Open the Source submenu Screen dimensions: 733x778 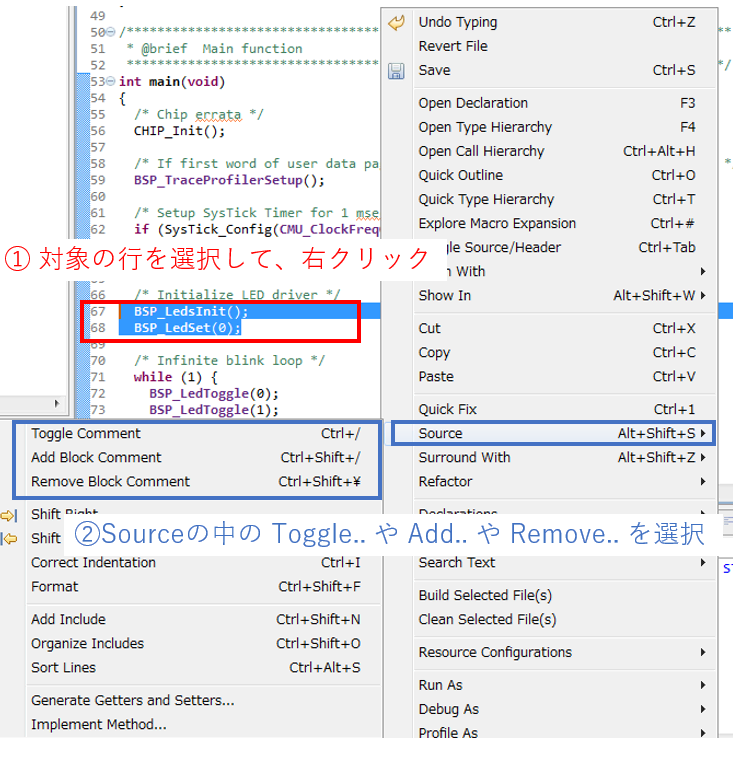tap(553, 433)
